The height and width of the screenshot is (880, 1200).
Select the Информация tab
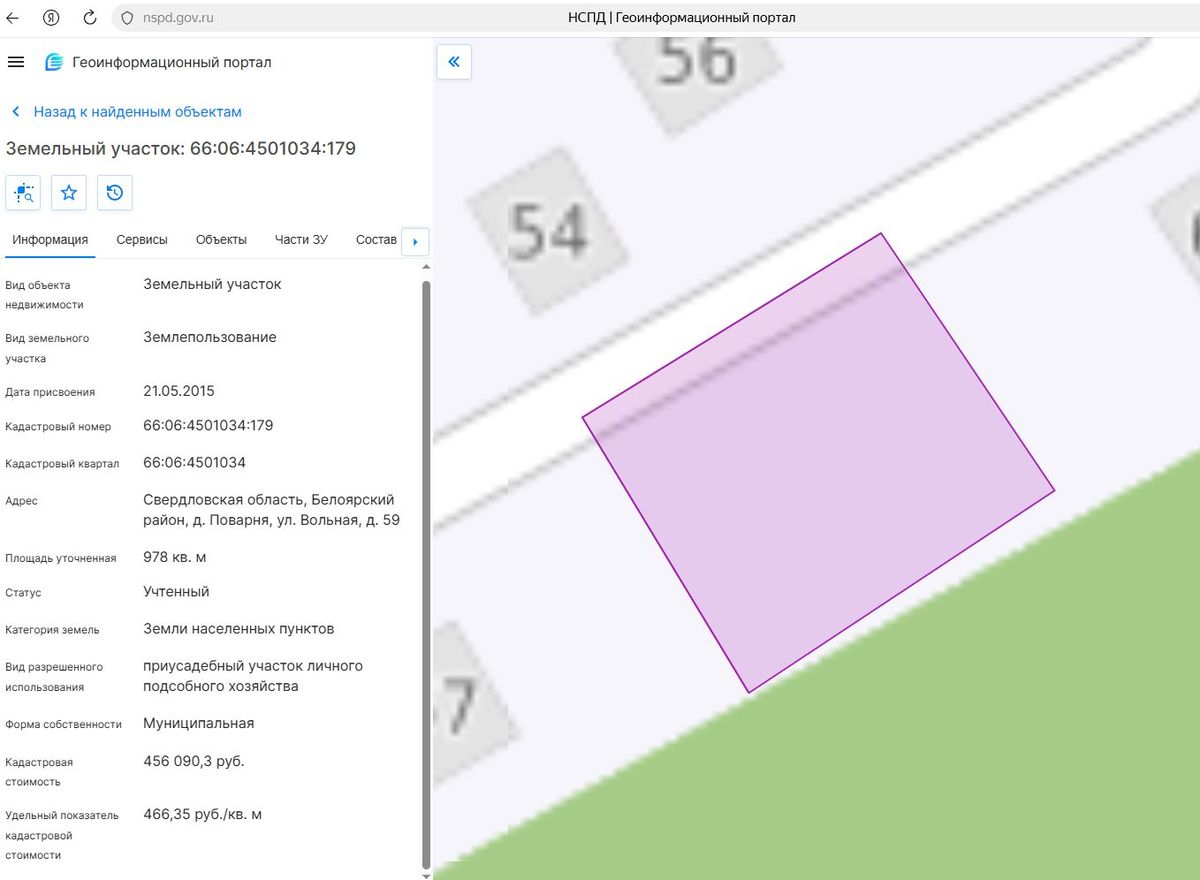[50, 240]
